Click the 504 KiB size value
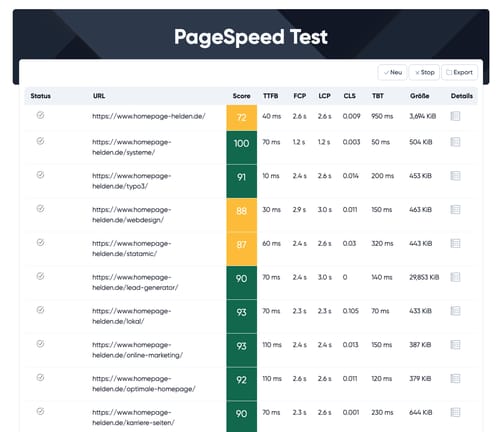 421,142
